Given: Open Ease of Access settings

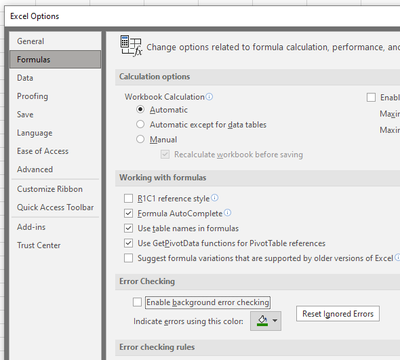Looking at the screenshot, I should point(55,151).
